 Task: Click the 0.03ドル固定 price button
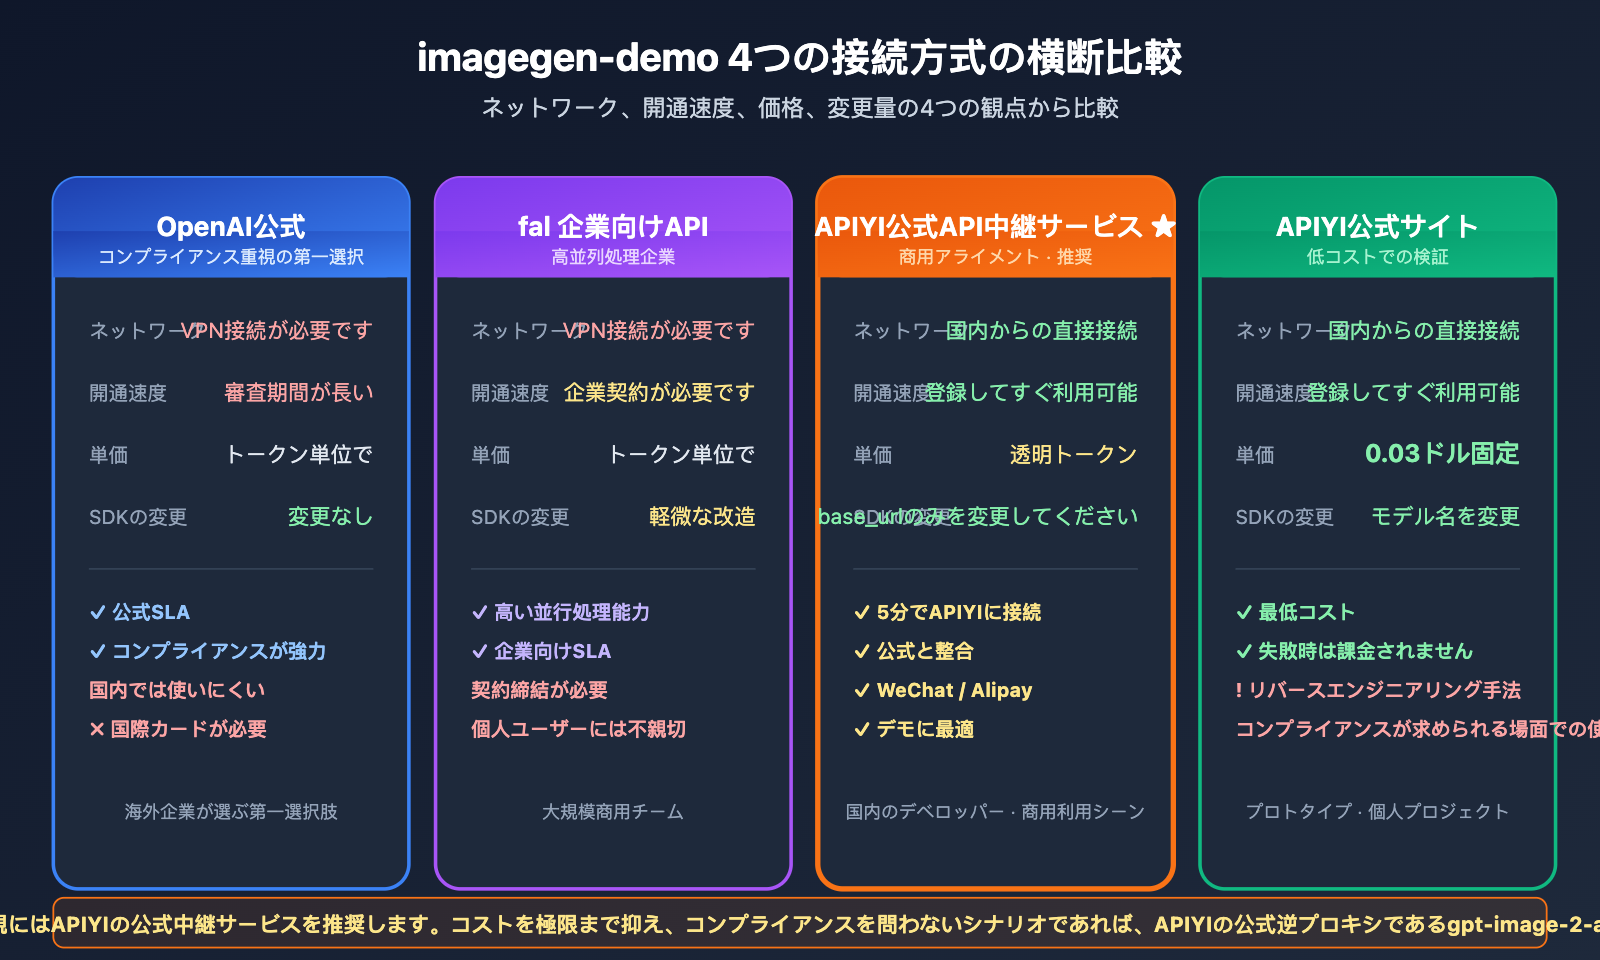pyautogui.click(x=1443, y=454)
